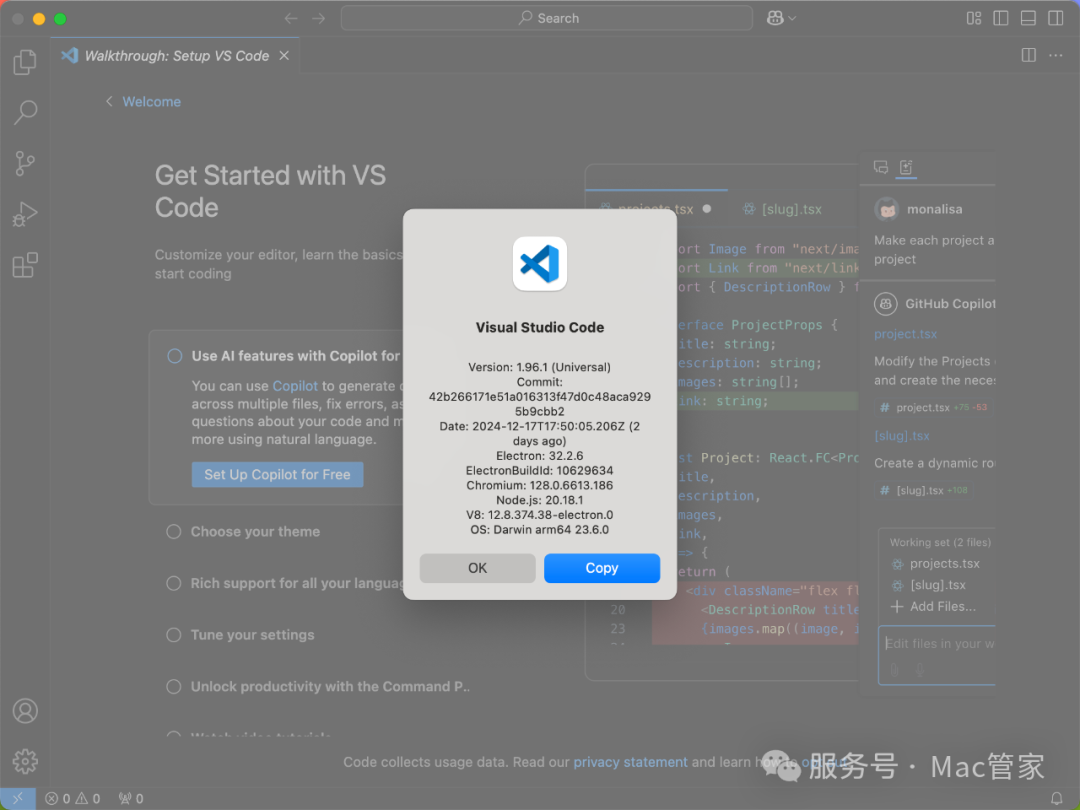Expand the 'Tune your settings' step

click(252, 635)
